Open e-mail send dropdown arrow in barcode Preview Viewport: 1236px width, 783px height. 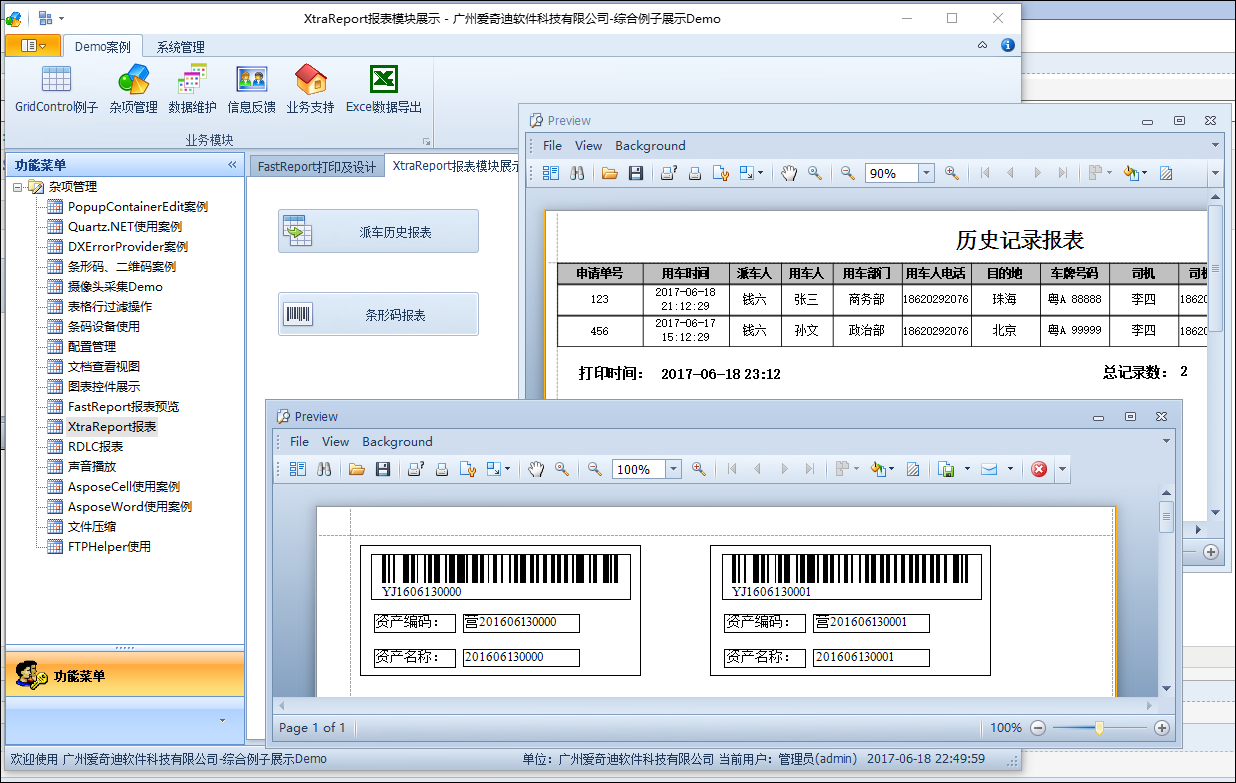[x=1010, y=469]
